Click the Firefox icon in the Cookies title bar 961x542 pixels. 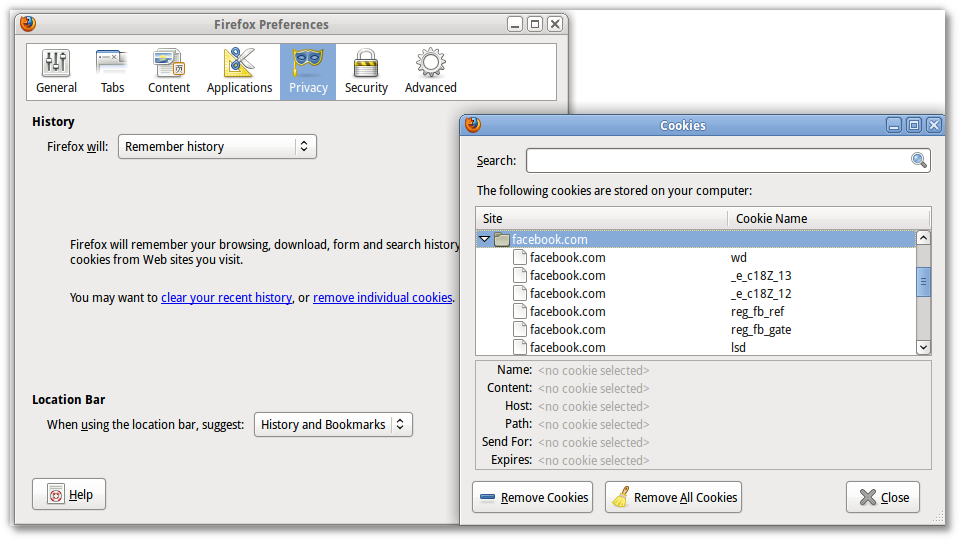pyautogui.click(x=473, y=125)
